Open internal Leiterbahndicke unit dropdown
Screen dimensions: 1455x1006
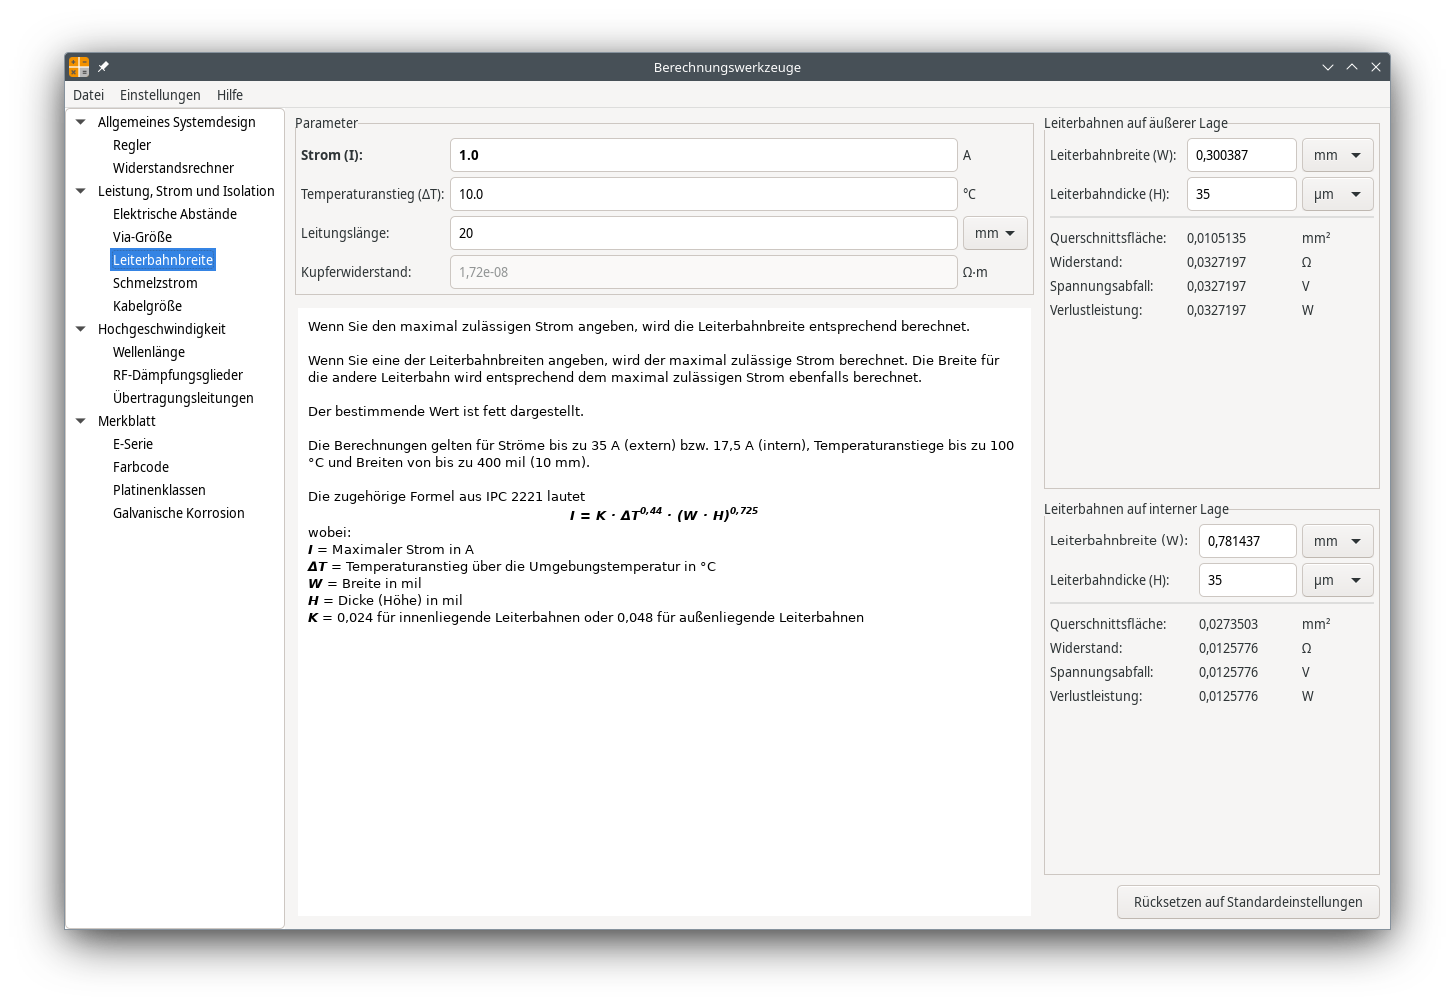[1337, 580]
